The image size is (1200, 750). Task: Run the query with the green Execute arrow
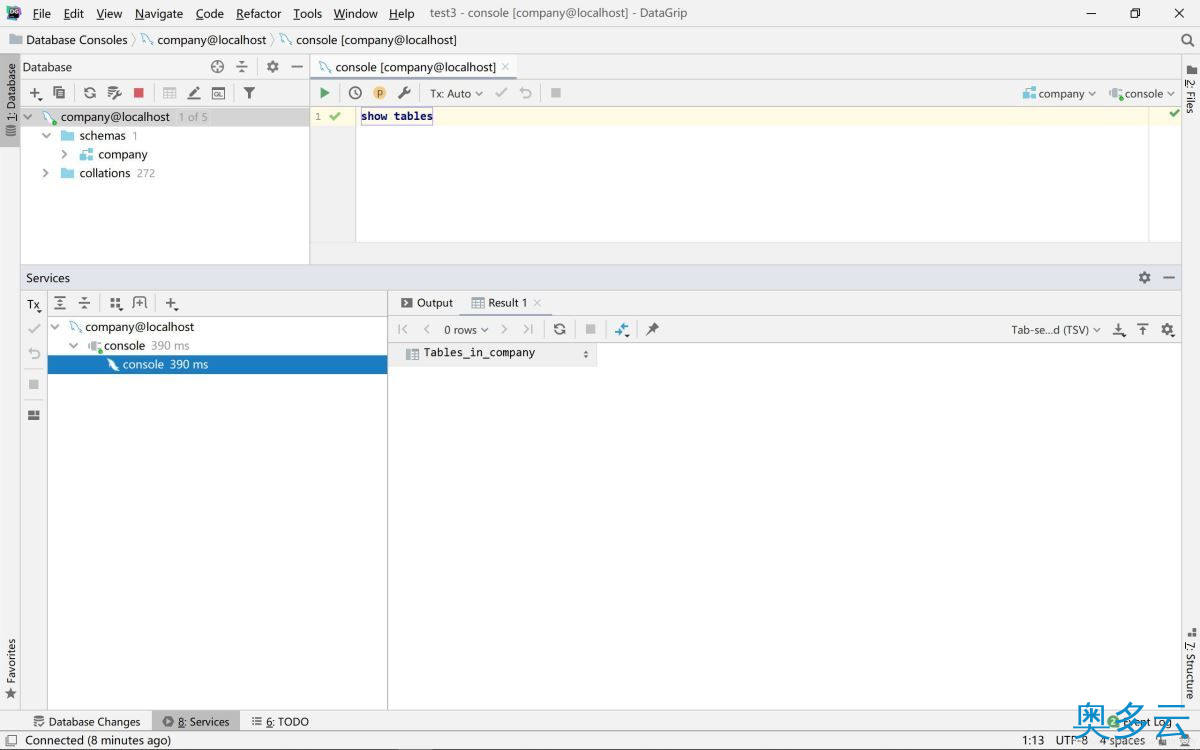[325, 93]
